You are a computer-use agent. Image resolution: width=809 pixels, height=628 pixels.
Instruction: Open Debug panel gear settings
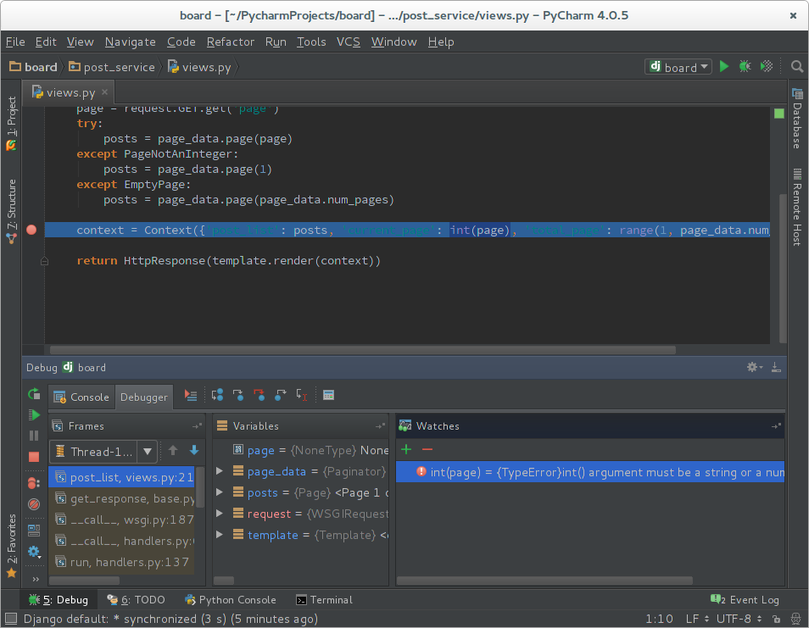pos(754,367)
